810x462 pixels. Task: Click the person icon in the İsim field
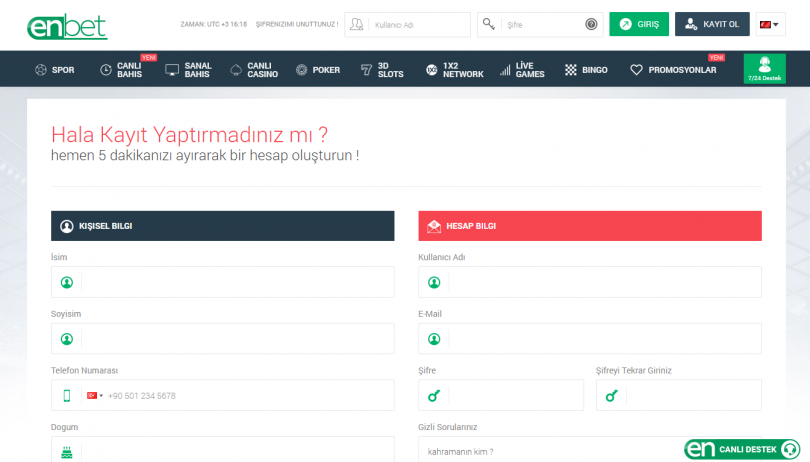click(x=67, y=282)
